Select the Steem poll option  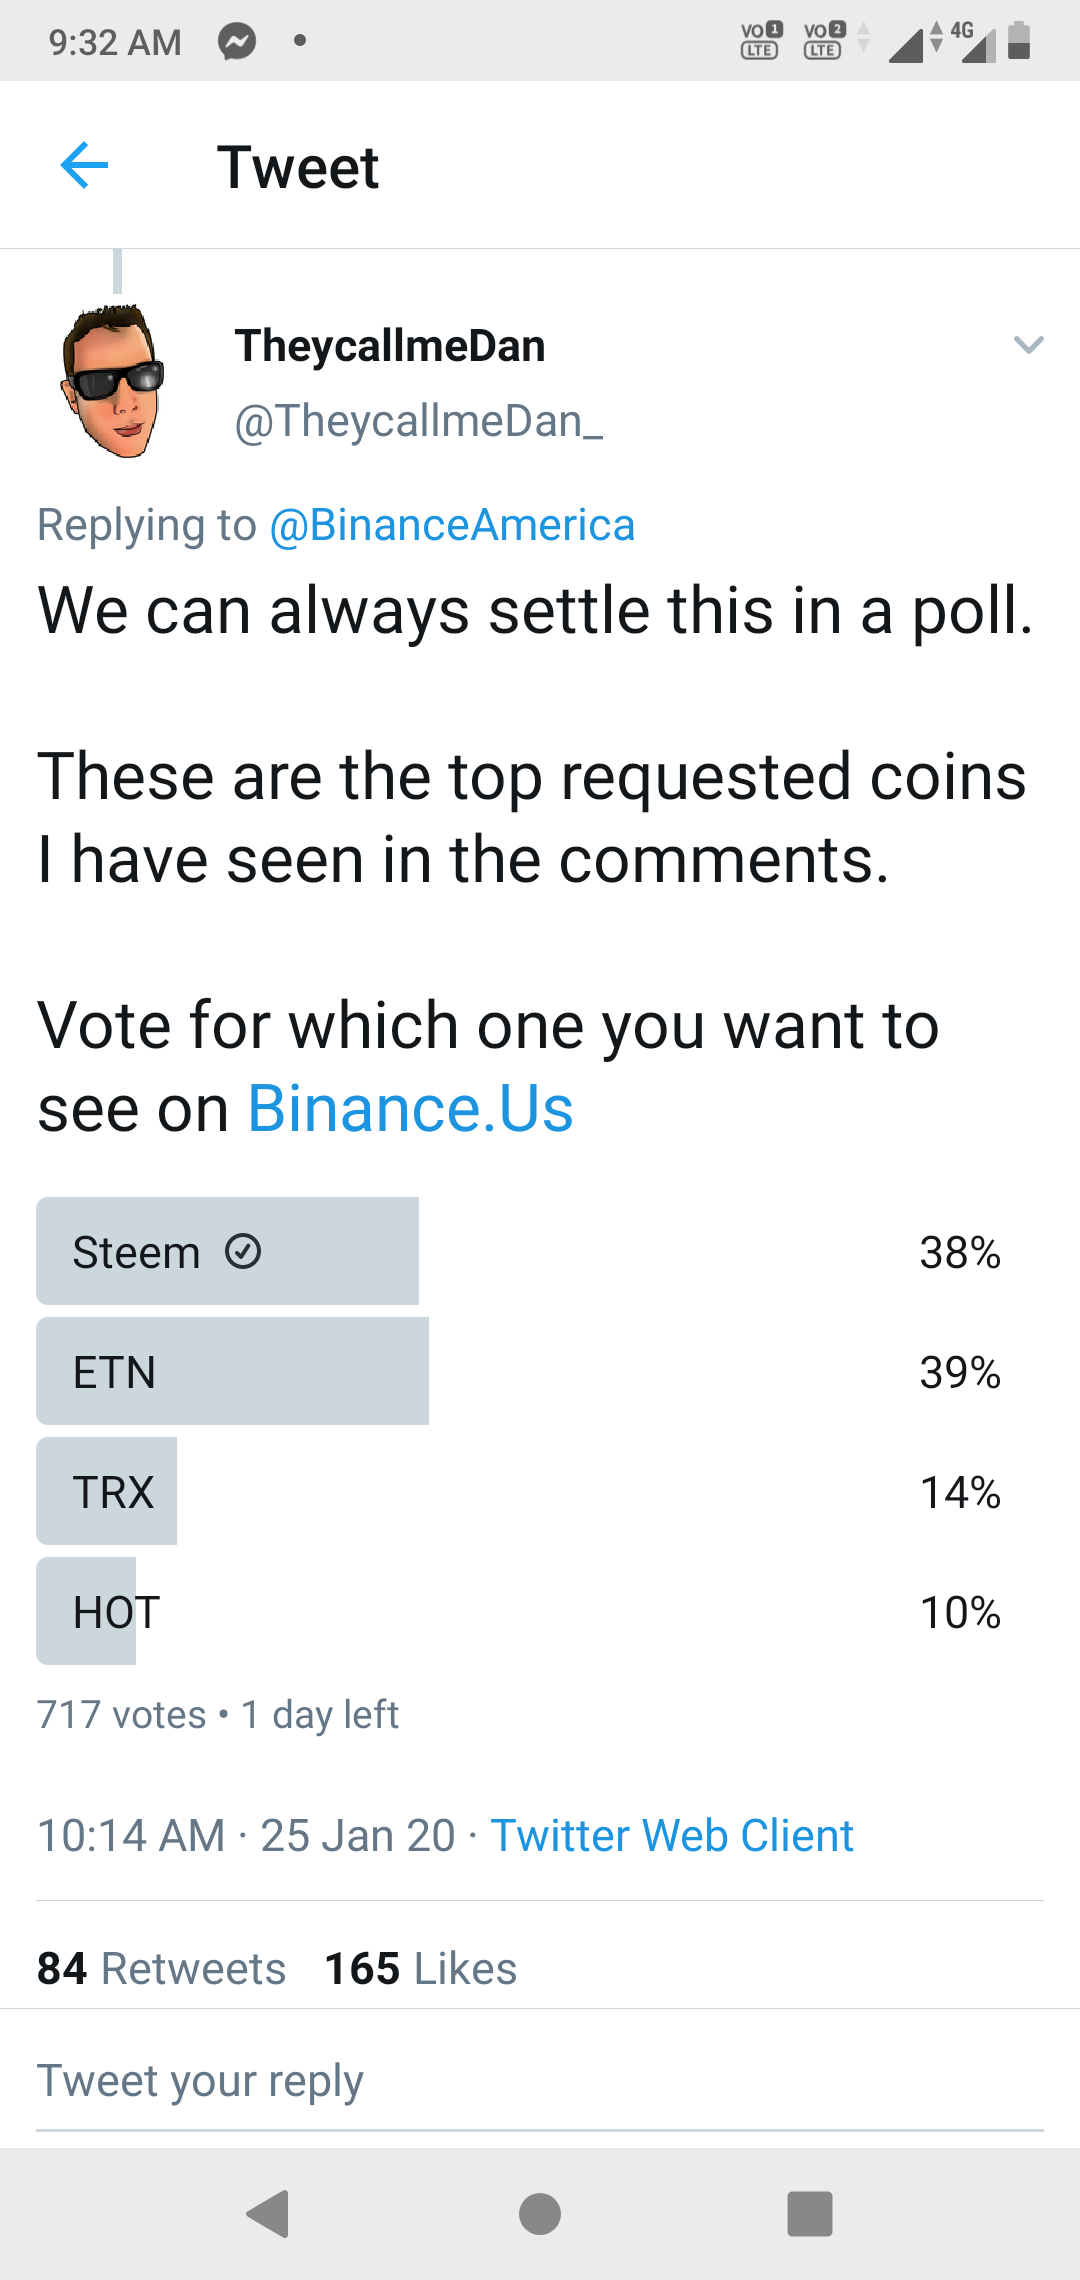pyautogui.click(x=540, y=1251)
